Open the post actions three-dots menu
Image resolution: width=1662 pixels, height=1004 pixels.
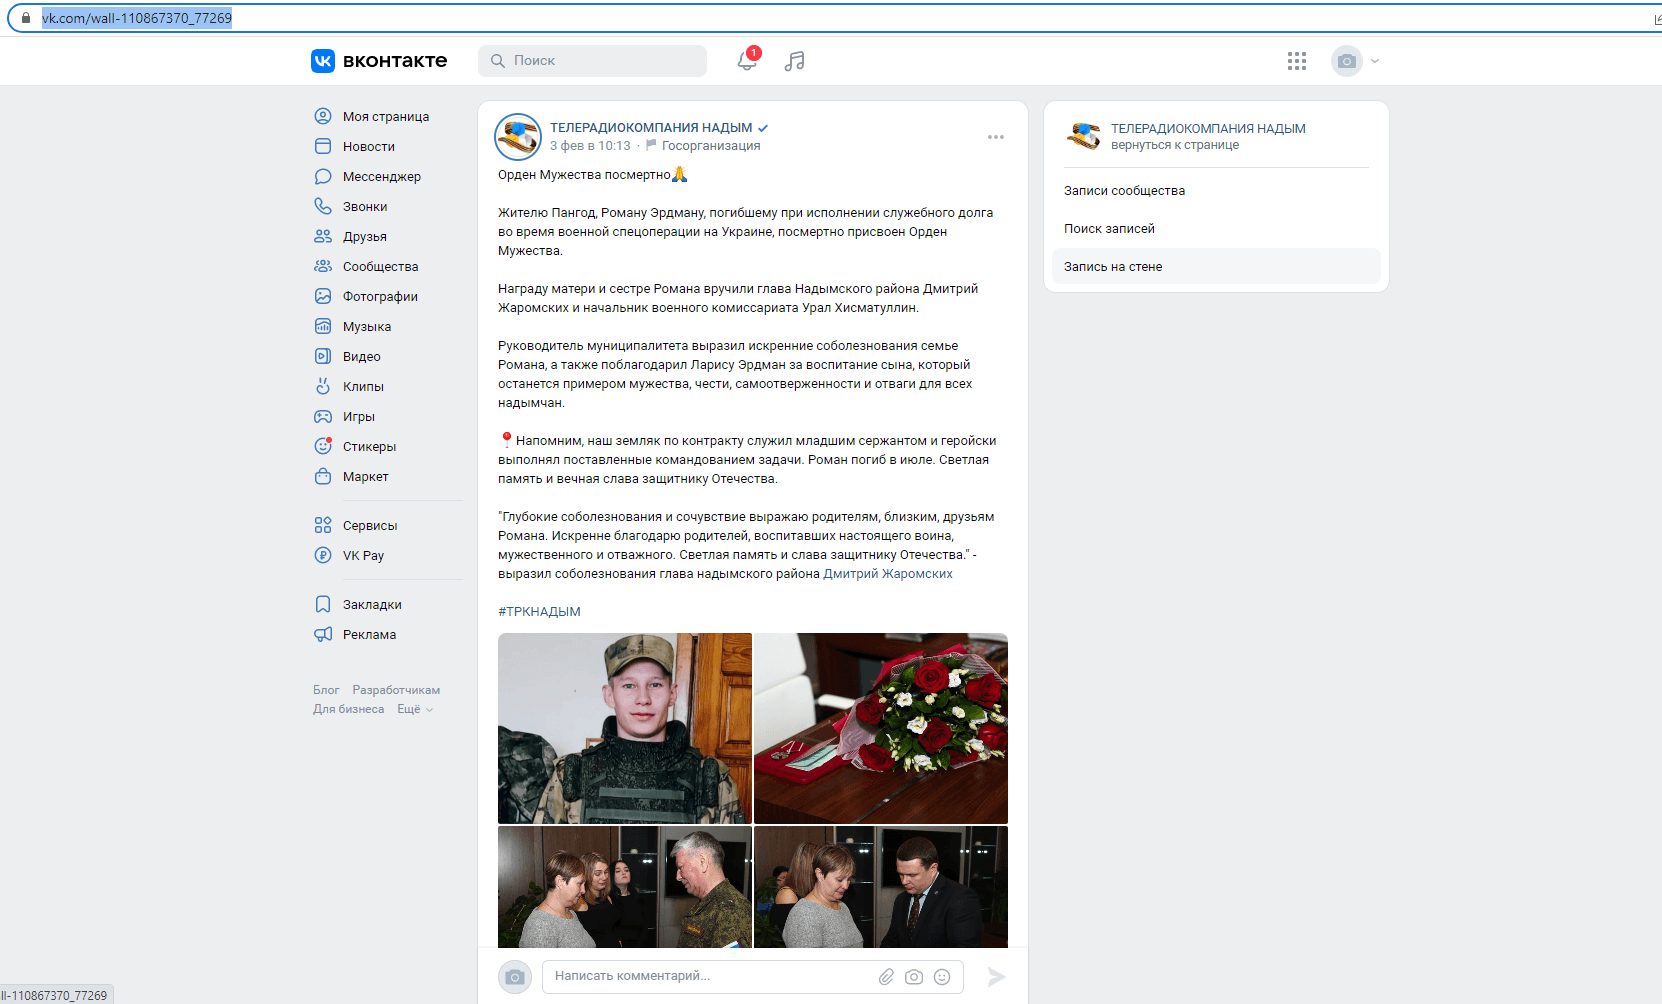(x=996, y=137)
